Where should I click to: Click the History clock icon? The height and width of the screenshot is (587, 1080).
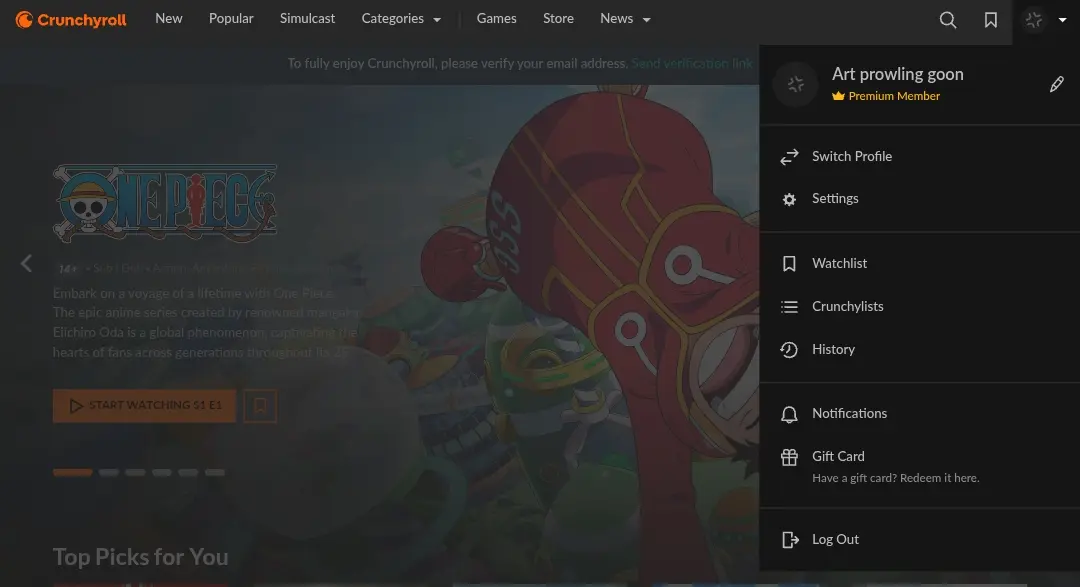pos(789,349)
